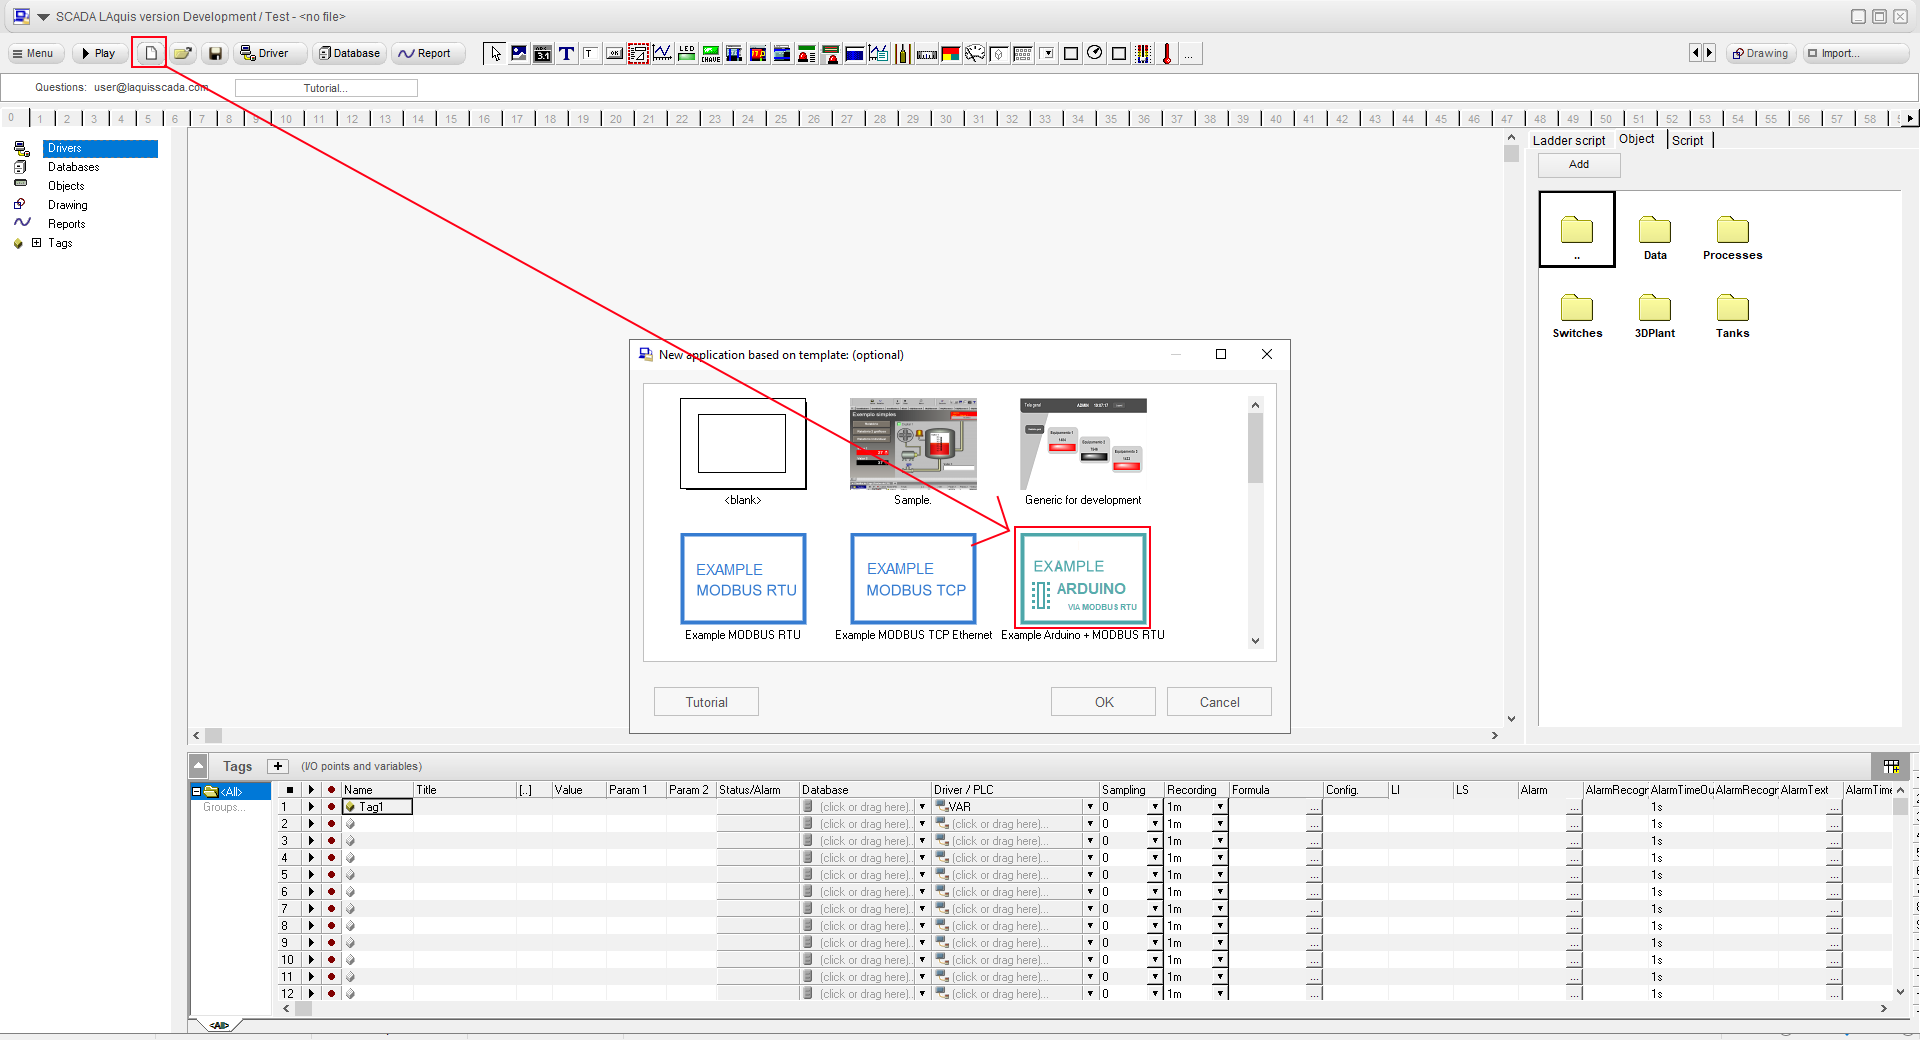Select the ruler scale object tool

pos(927,53)
